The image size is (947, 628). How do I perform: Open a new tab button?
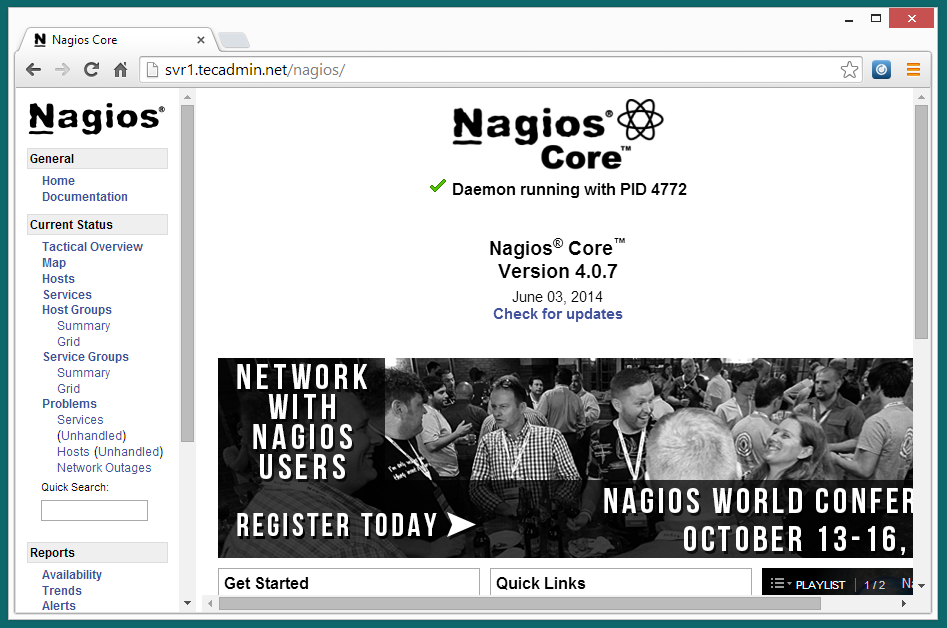tap(233, 40)
